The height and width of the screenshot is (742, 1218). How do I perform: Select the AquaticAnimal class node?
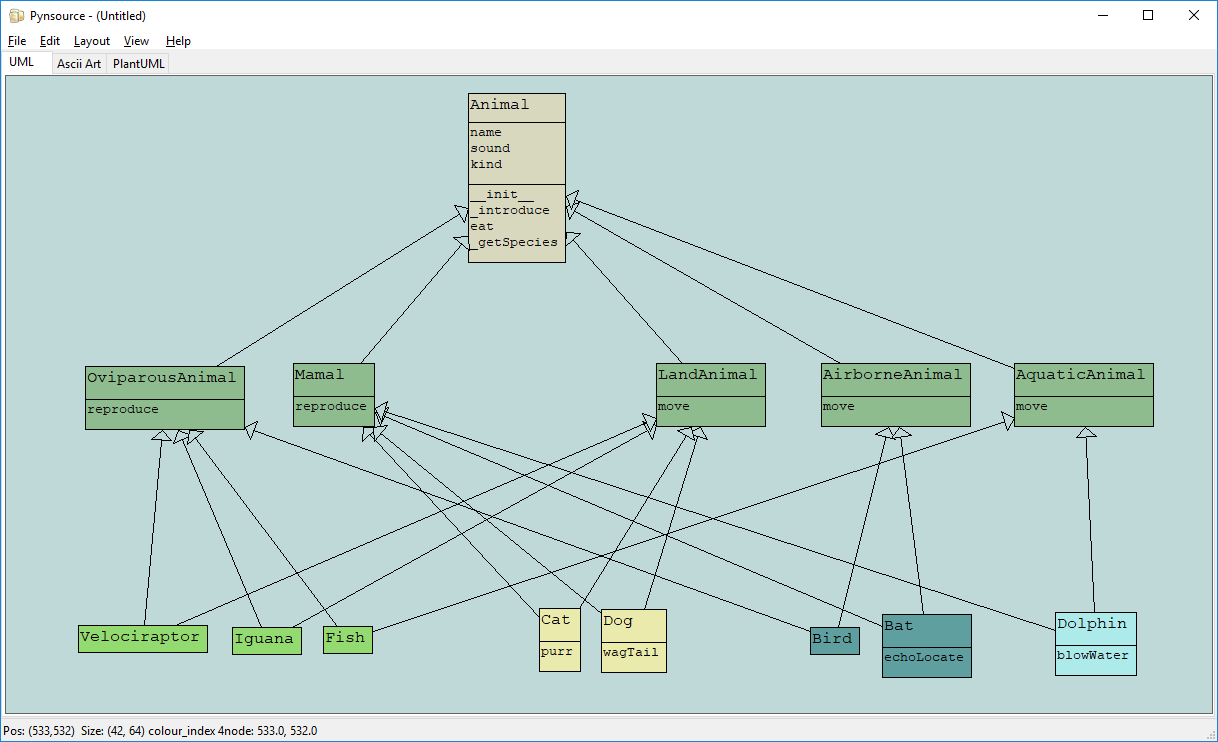(1083, 376)
